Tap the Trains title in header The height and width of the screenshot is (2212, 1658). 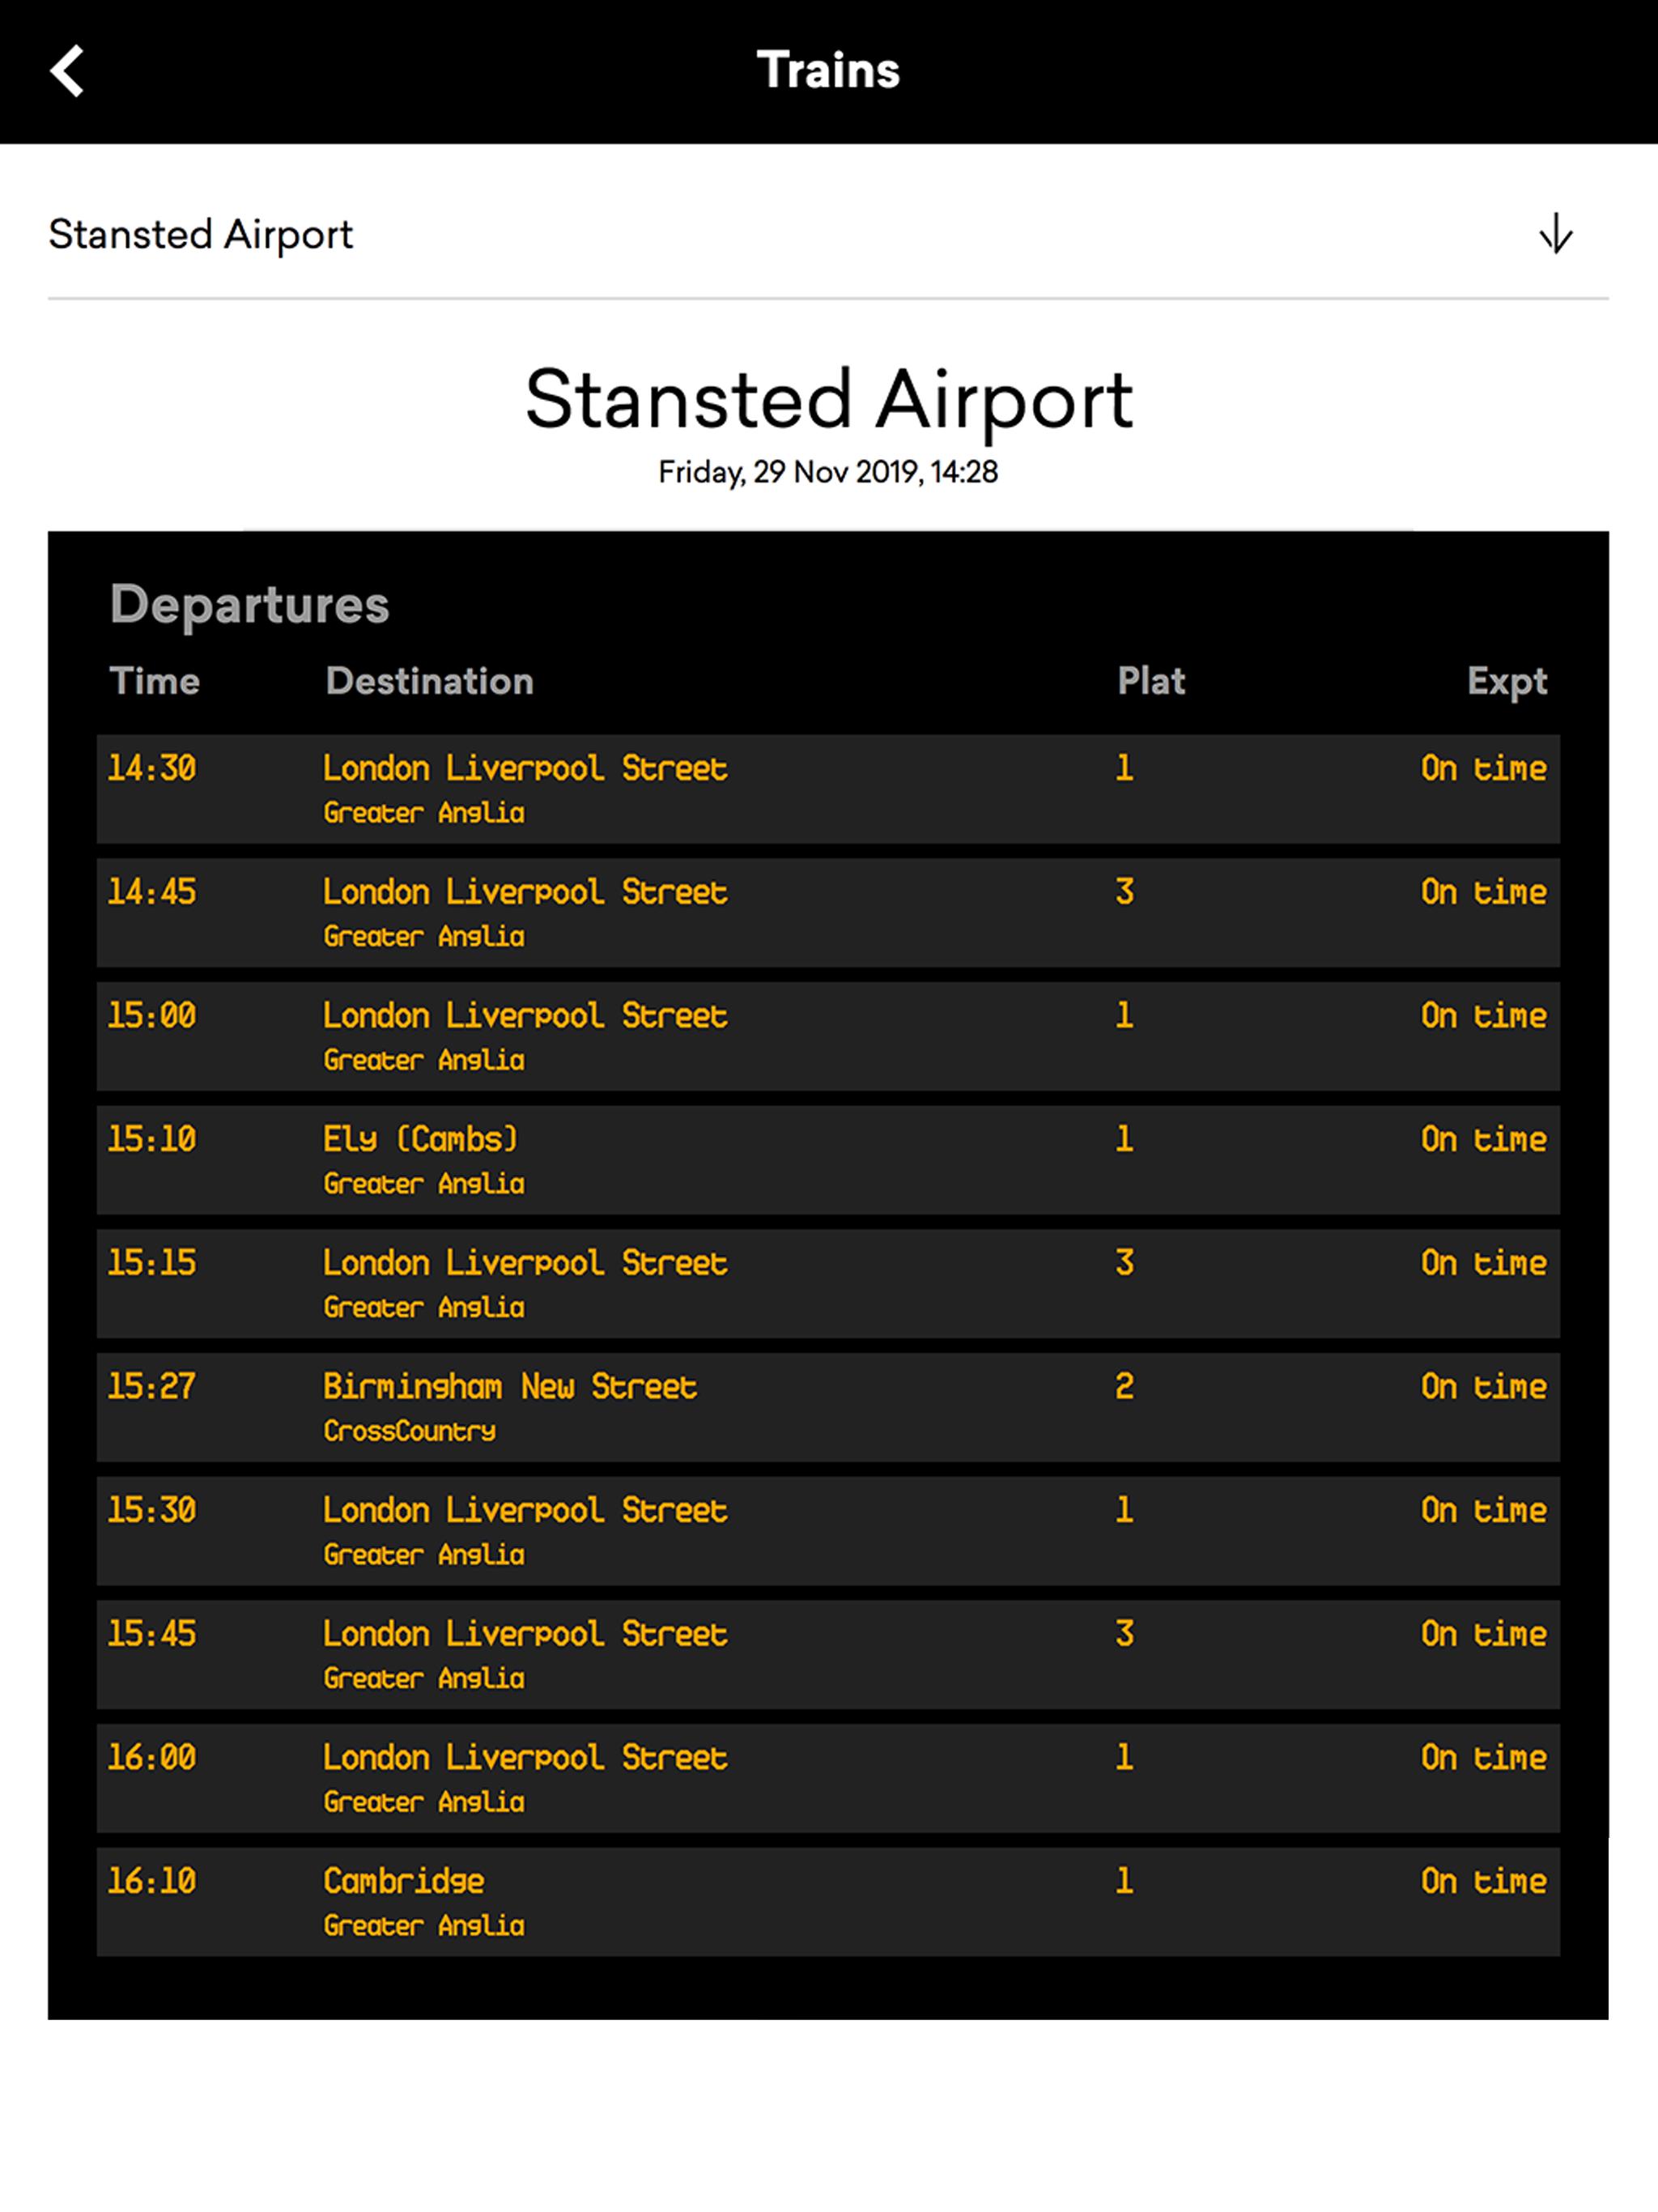tap(828, 70)
